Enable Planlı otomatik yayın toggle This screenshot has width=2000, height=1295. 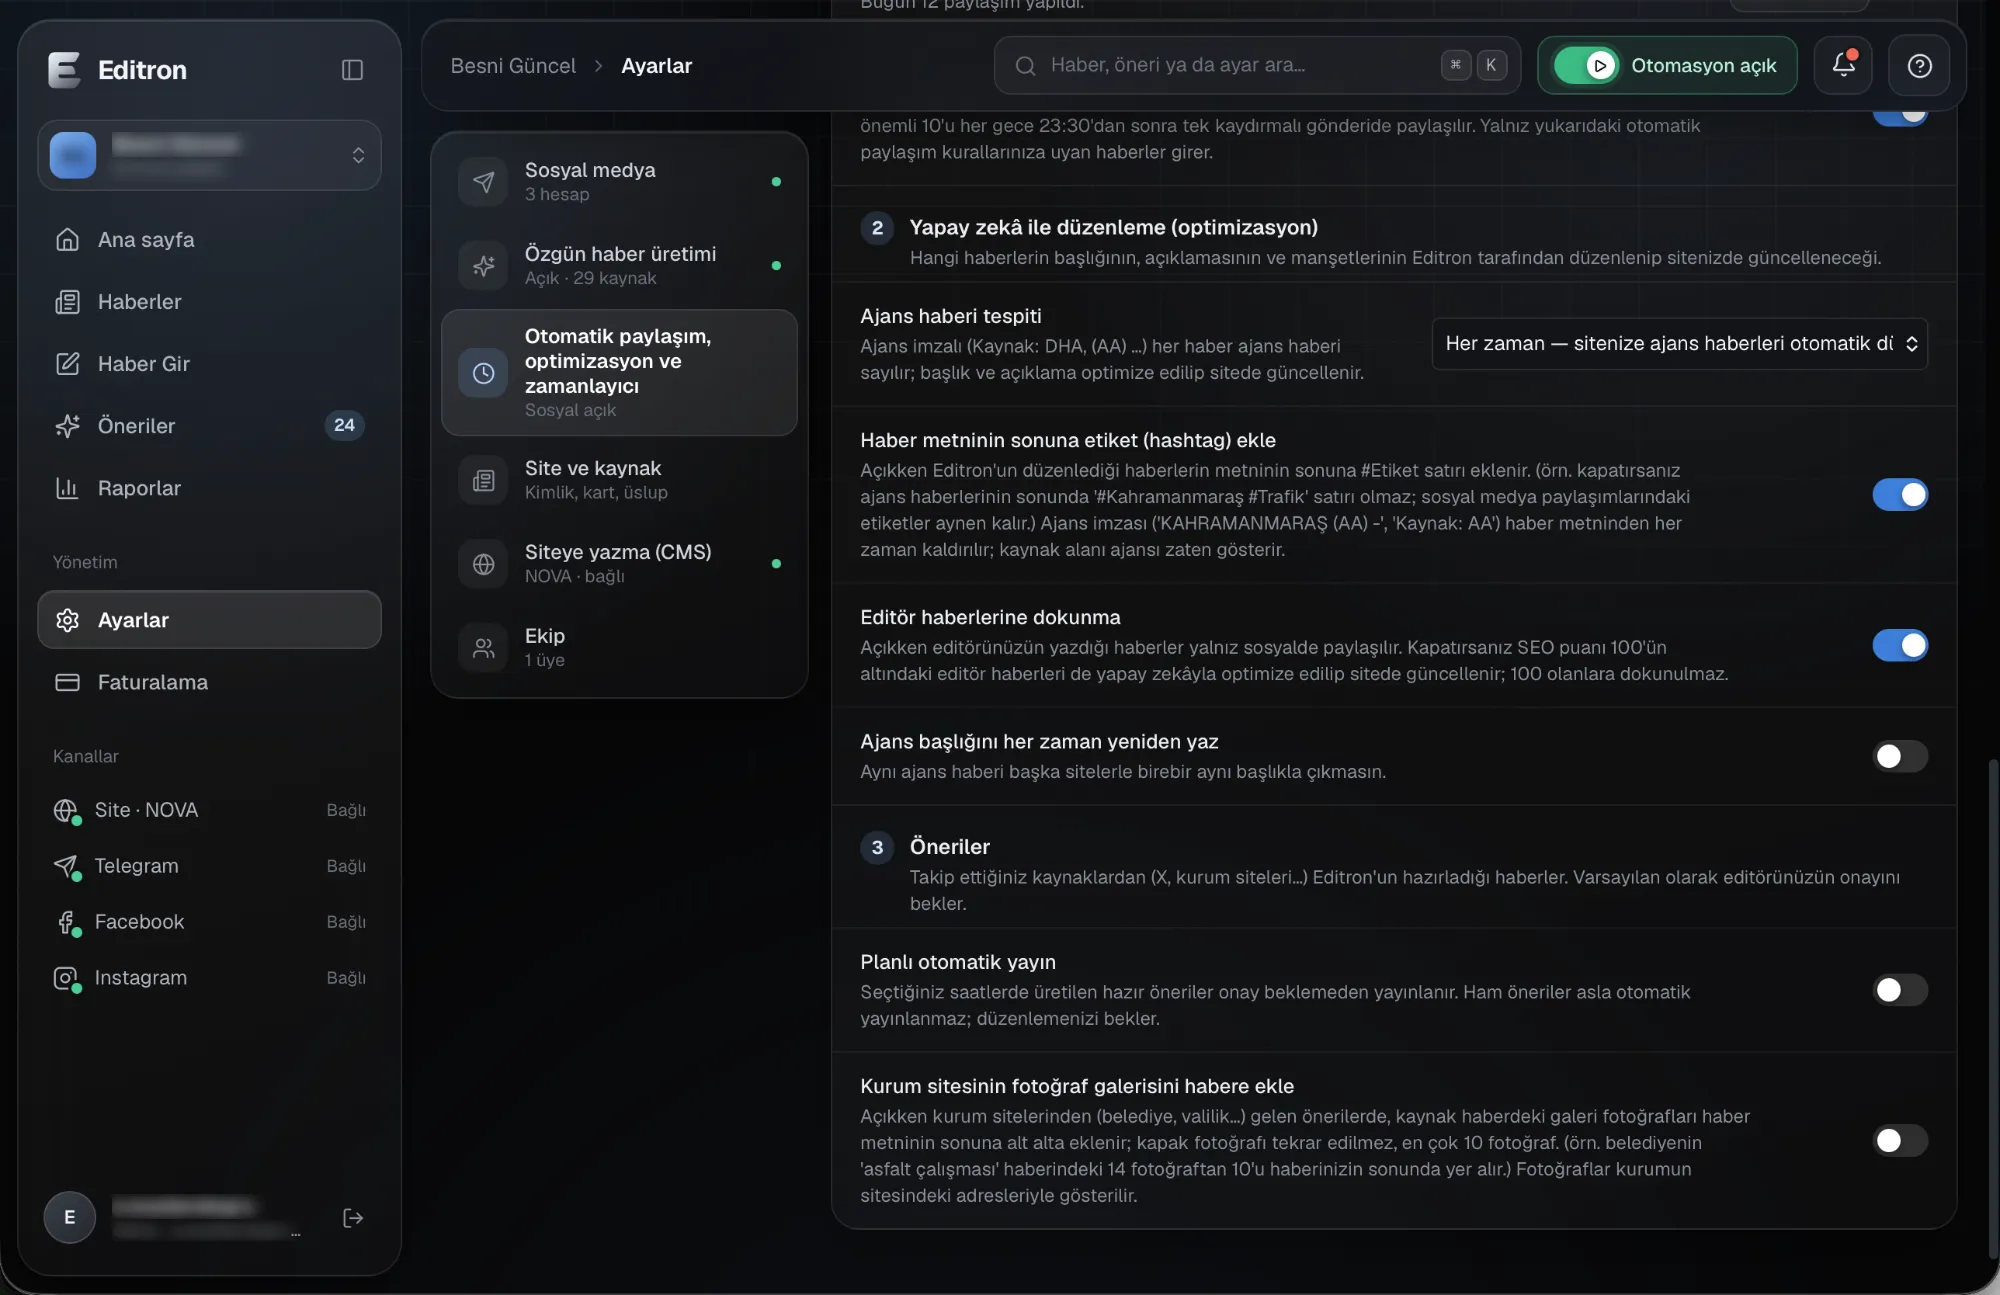(1900, 990)
